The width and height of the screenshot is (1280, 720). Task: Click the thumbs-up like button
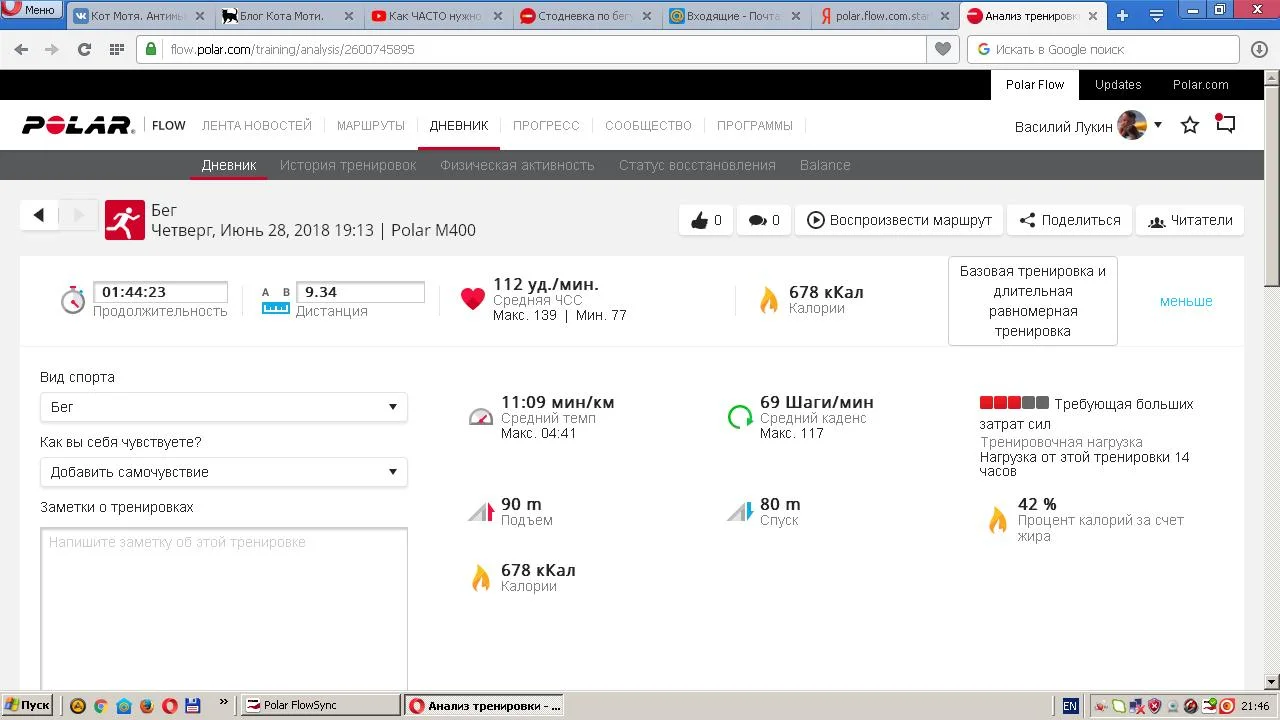(x=705, y=220)
